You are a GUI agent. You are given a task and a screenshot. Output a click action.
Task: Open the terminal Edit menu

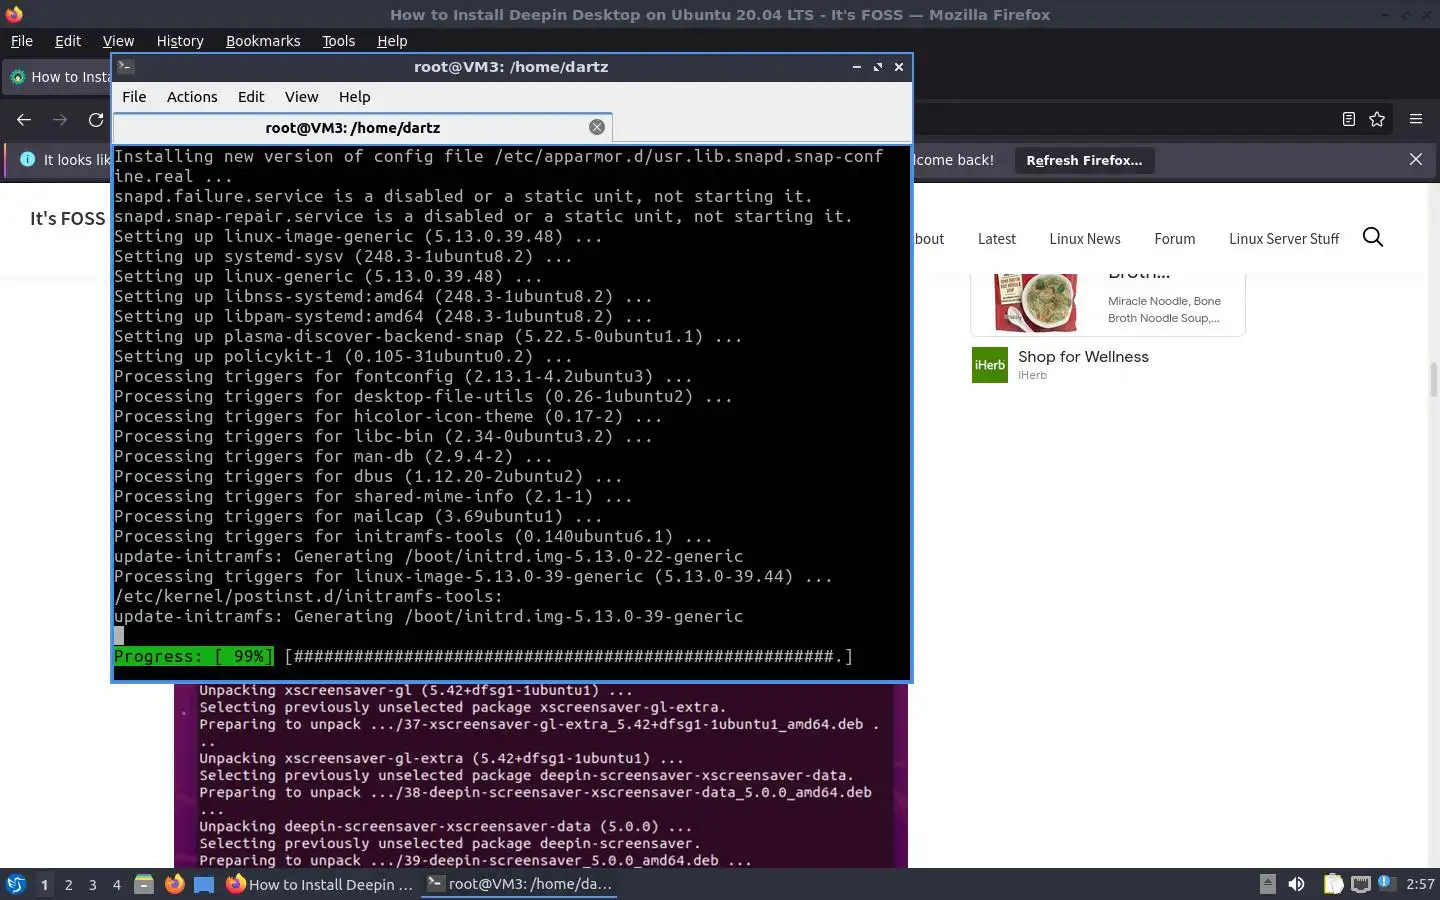tap(251, 97)
